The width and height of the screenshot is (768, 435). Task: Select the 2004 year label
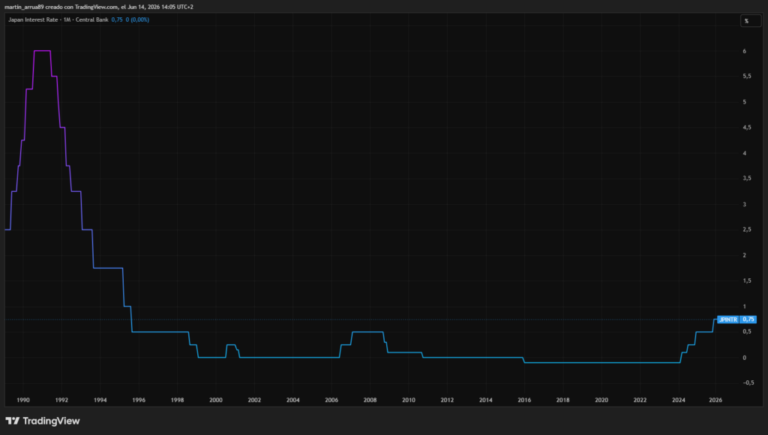[x=293, y=400]
